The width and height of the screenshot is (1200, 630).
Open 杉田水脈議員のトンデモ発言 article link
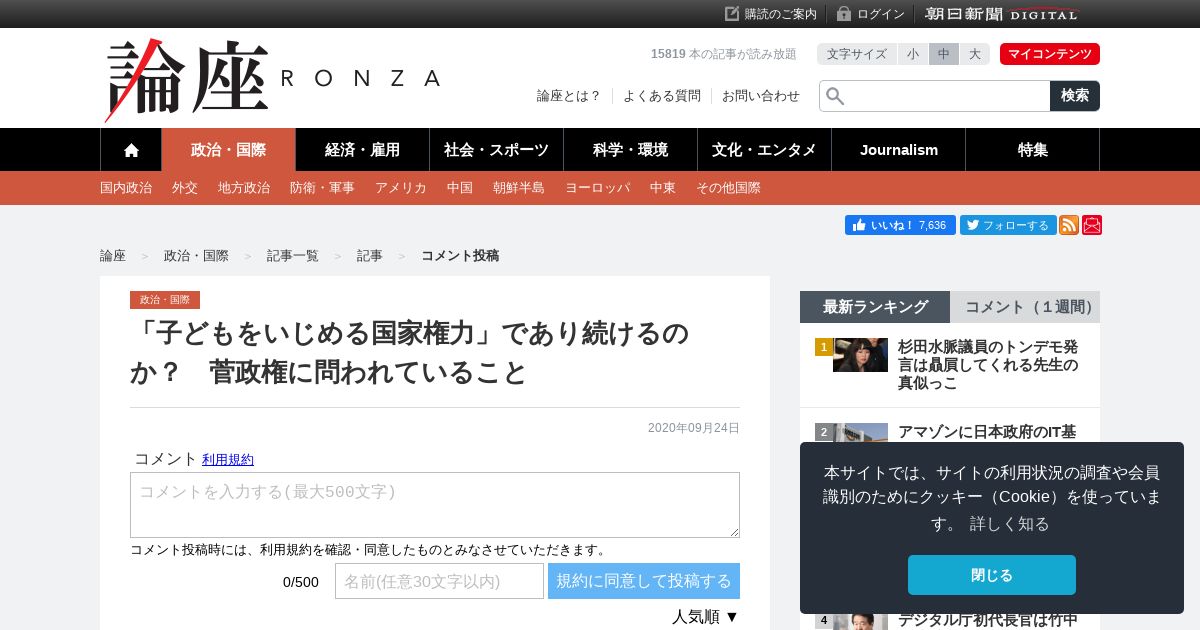(x=988, y=365)
